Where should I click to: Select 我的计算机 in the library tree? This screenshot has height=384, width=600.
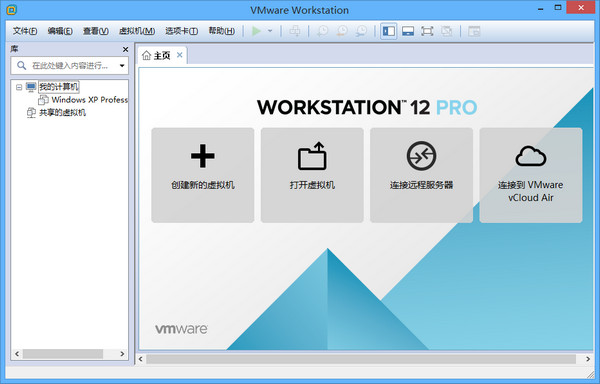59,87
